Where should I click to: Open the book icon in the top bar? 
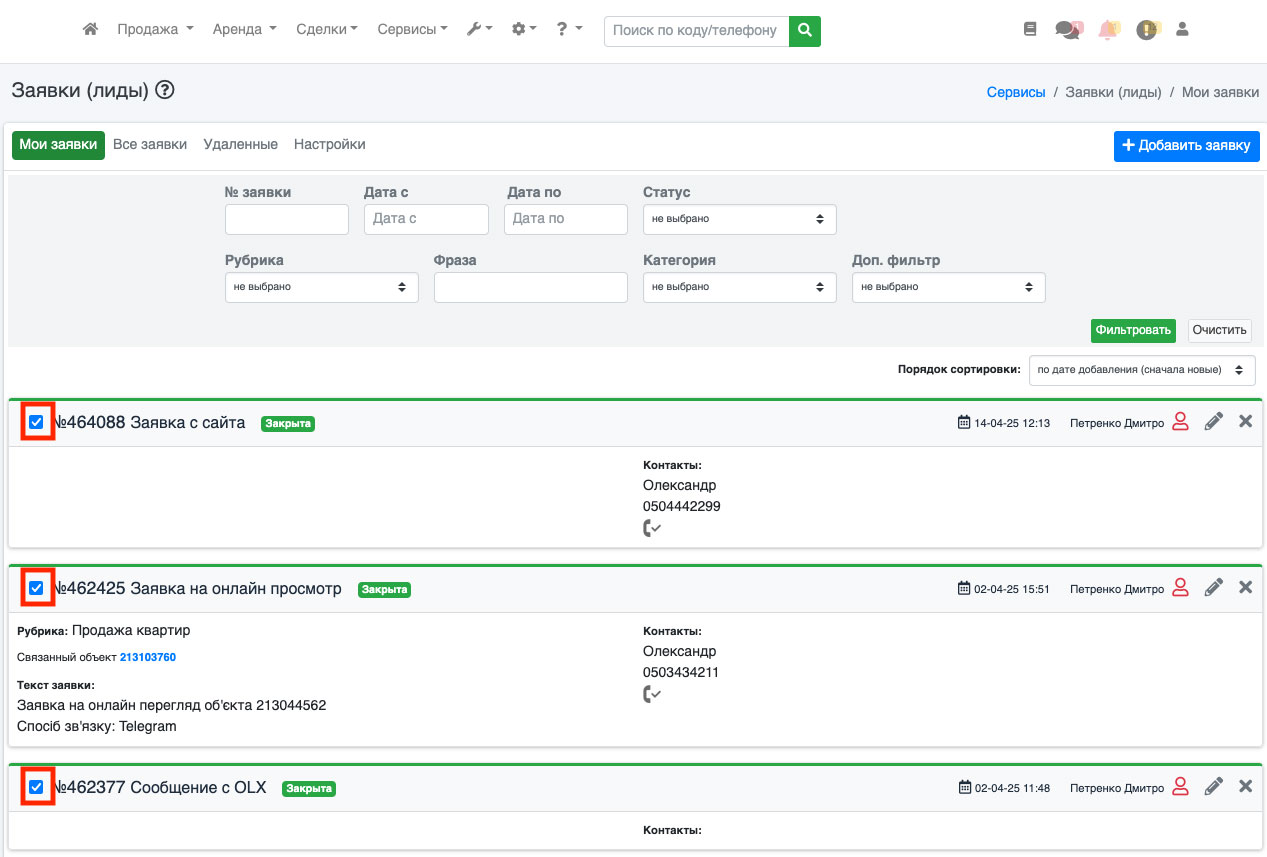tap(1030, 30)
